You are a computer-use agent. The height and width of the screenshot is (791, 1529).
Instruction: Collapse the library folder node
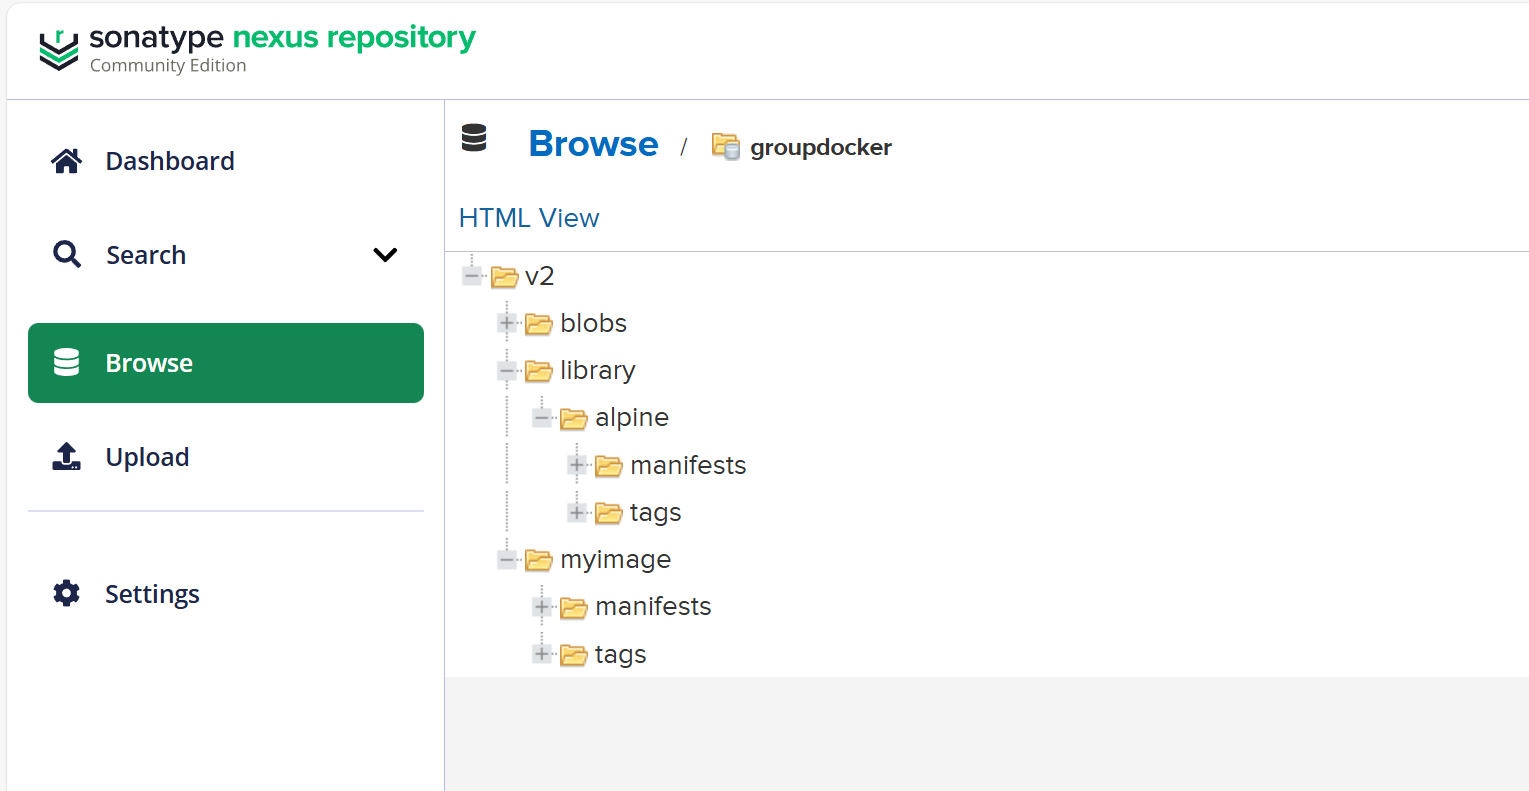(507, 371)
